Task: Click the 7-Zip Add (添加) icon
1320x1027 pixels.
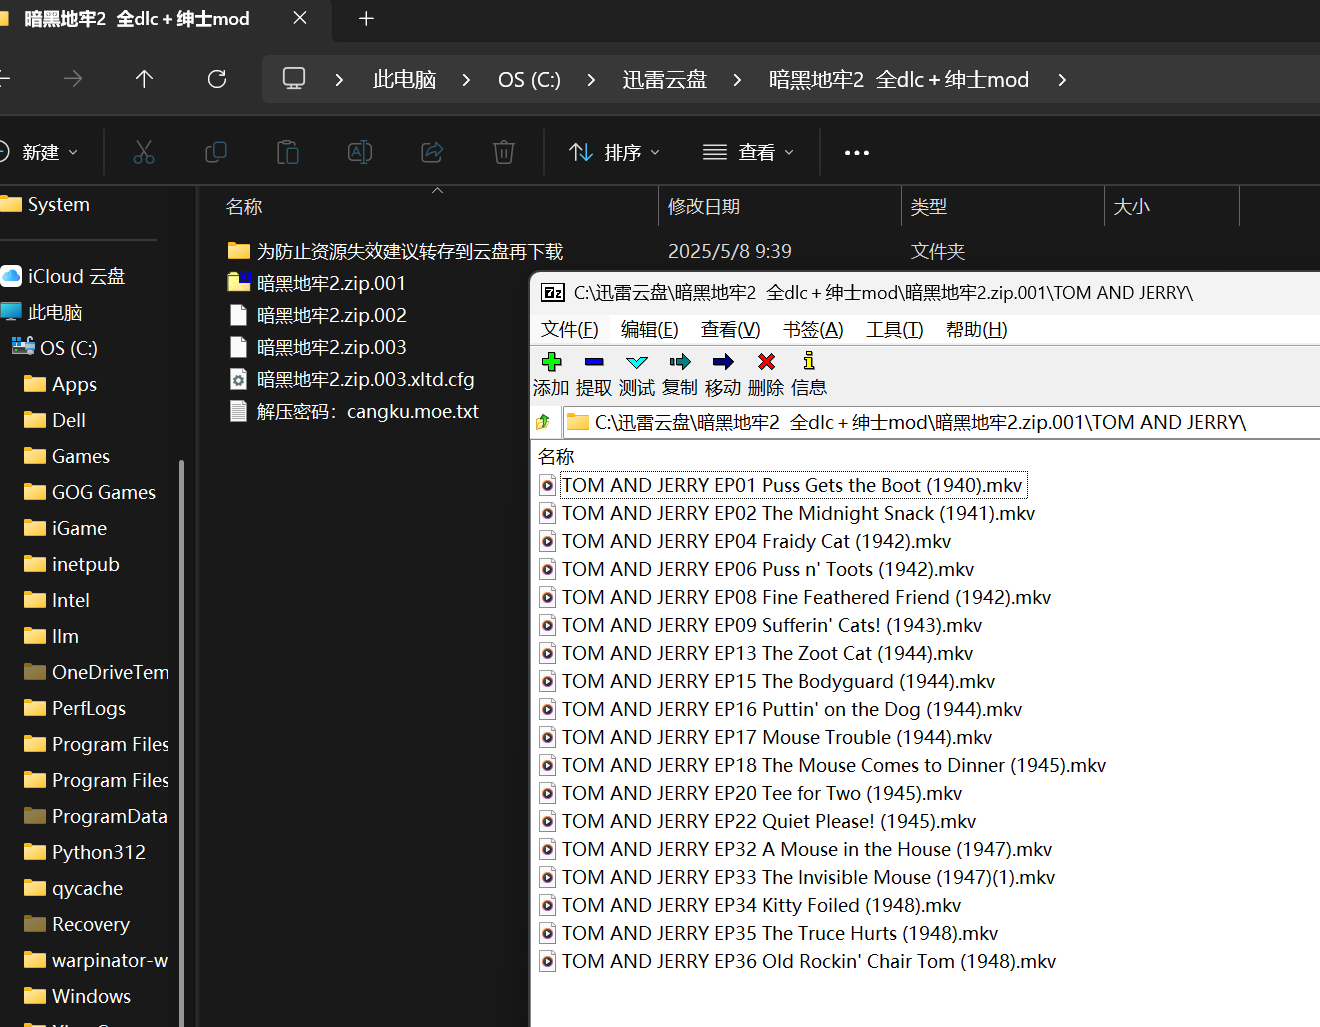Action: click(x=551, y=362)
